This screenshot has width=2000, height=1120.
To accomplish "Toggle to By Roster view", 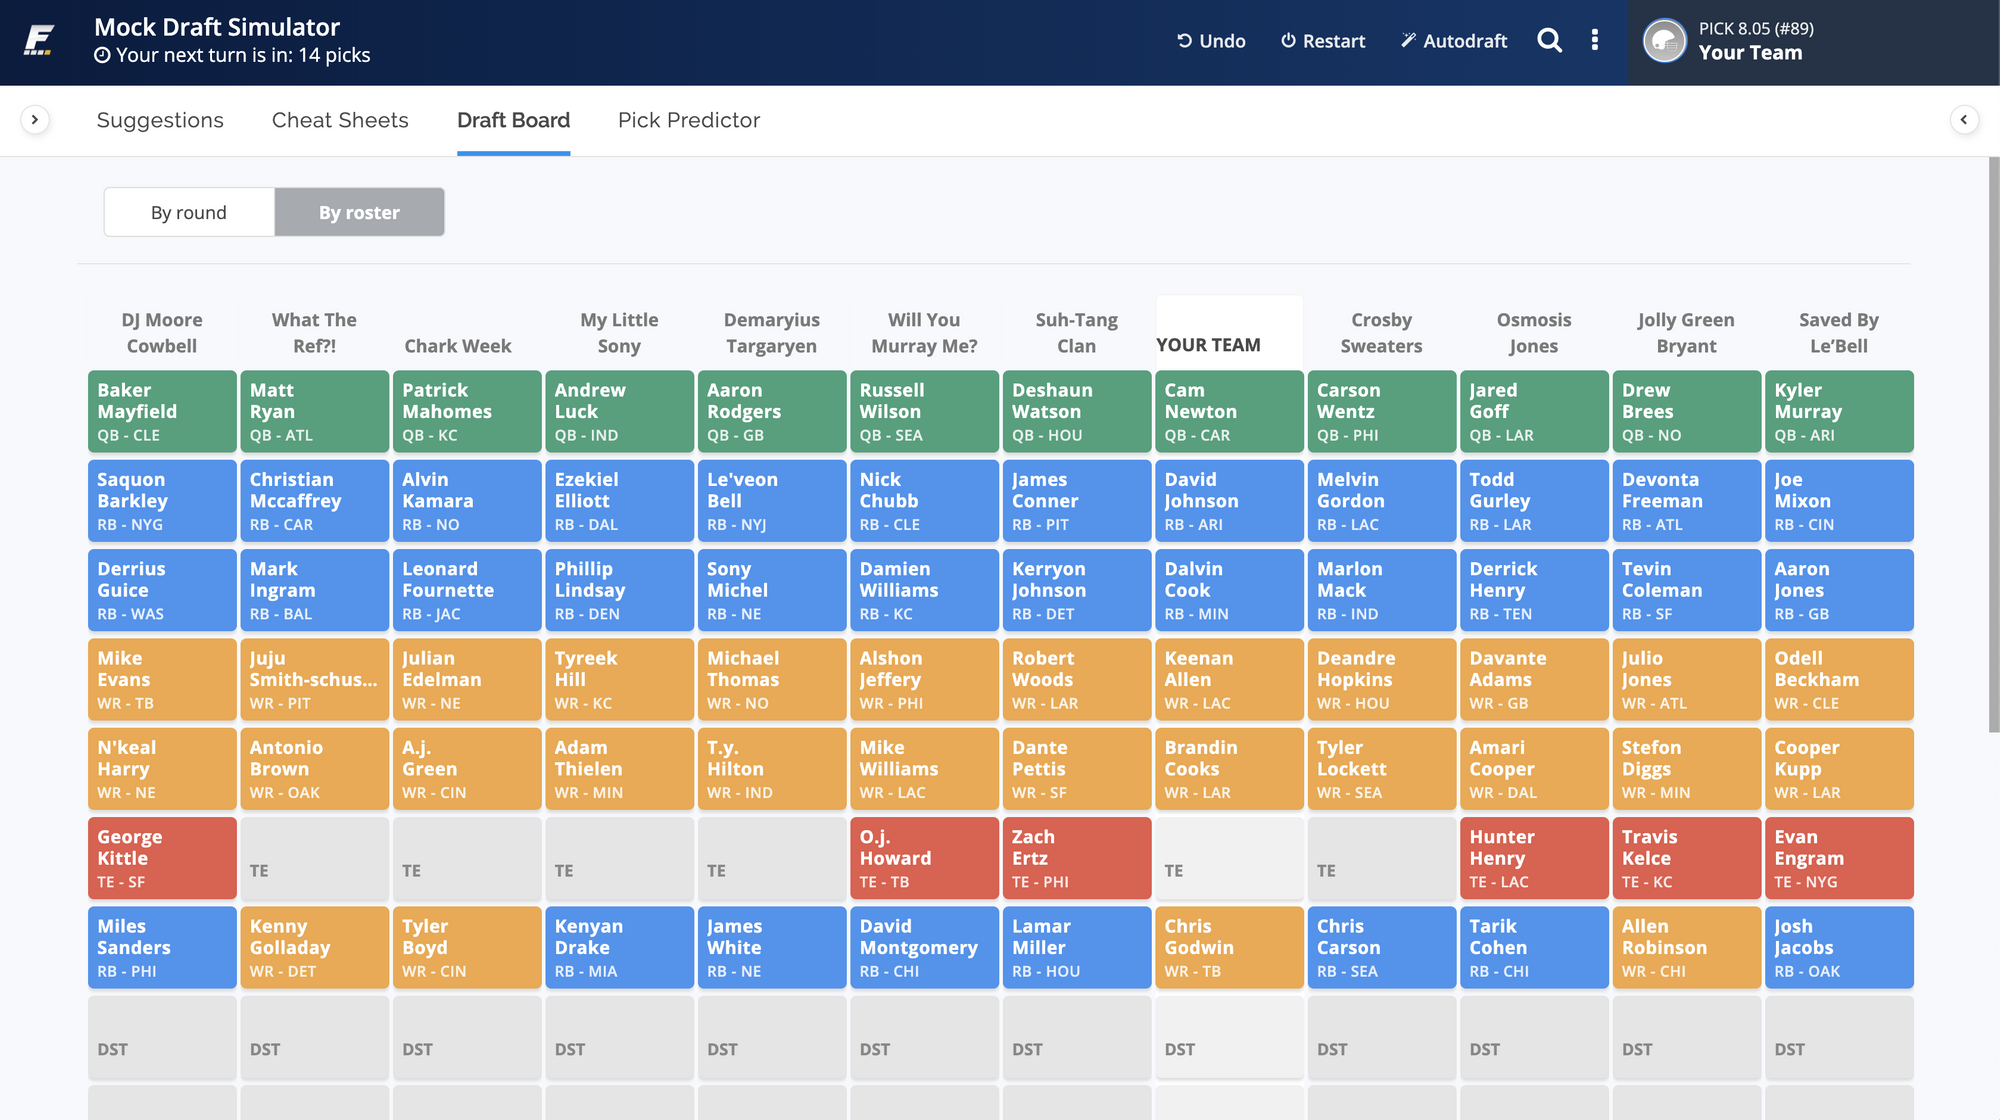I will click(359, 210).
